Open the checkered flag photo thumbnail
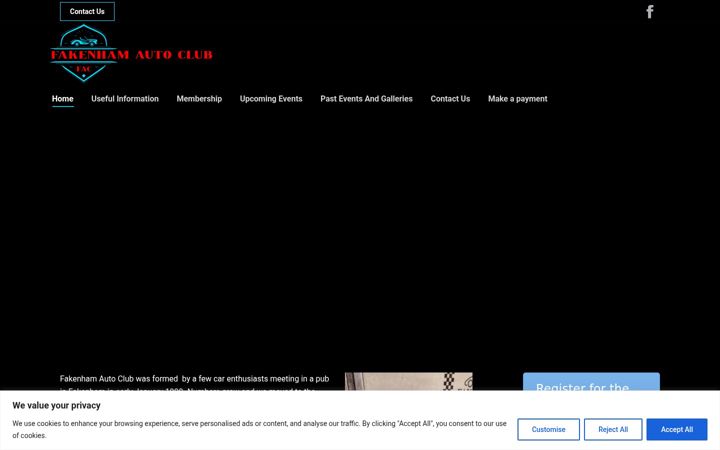This screenshot has width=720, height=450. pos(409,382)
